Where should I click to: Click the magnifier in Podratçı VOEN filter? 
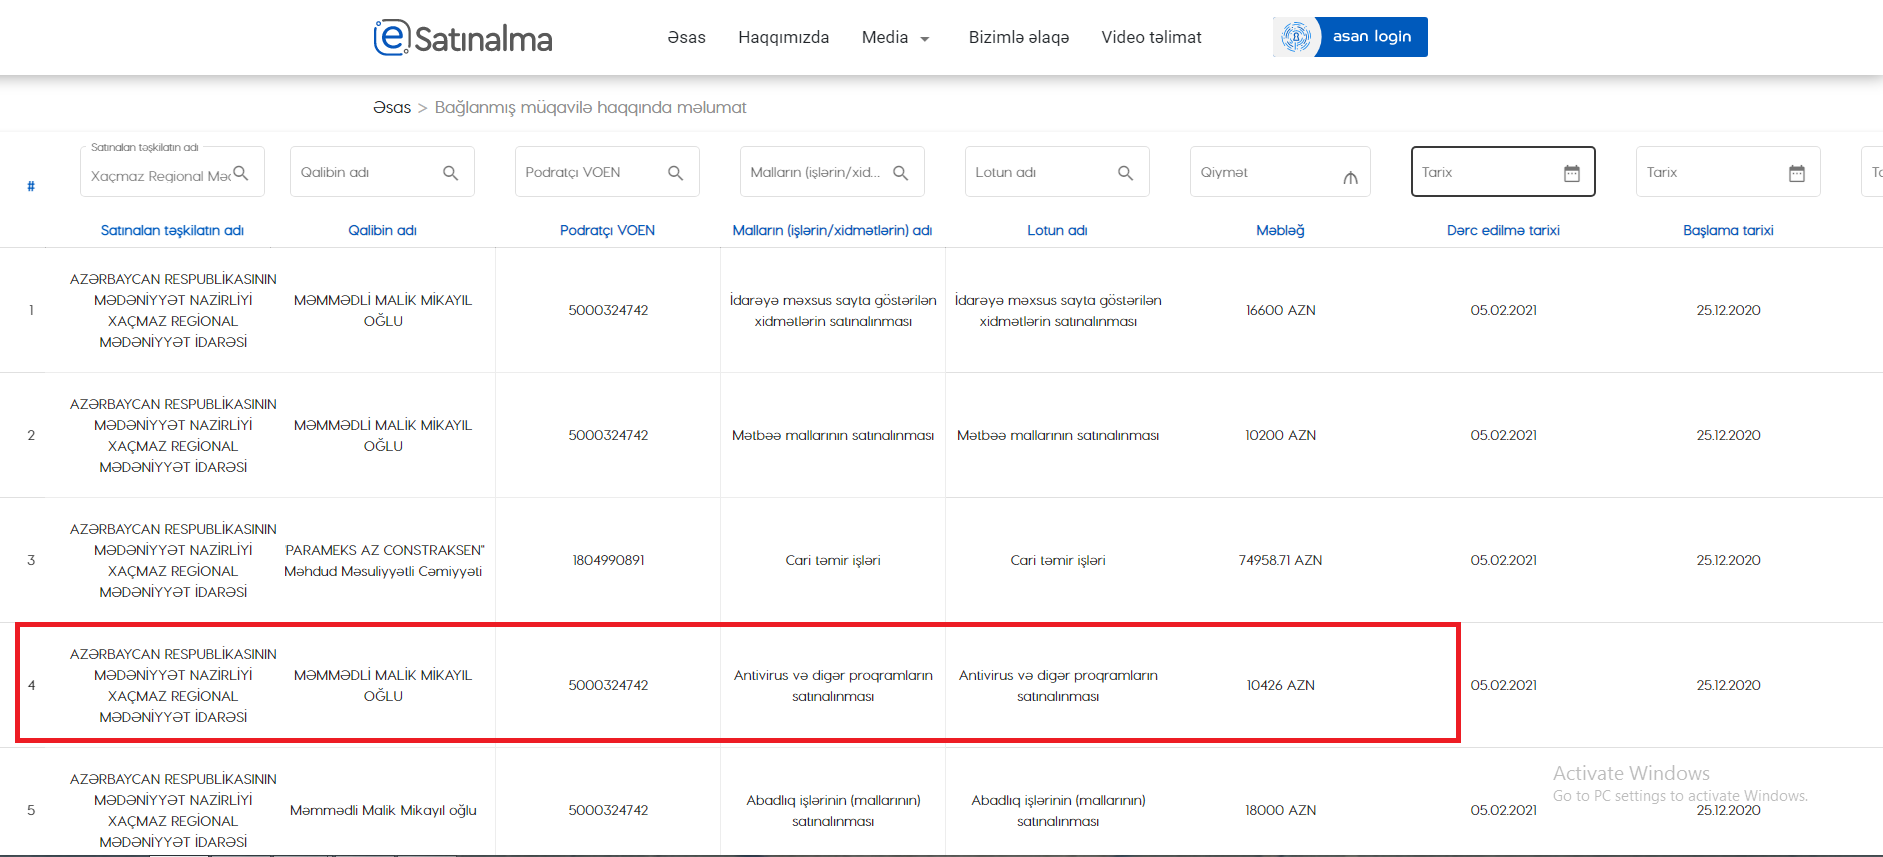tap(675, 173)
